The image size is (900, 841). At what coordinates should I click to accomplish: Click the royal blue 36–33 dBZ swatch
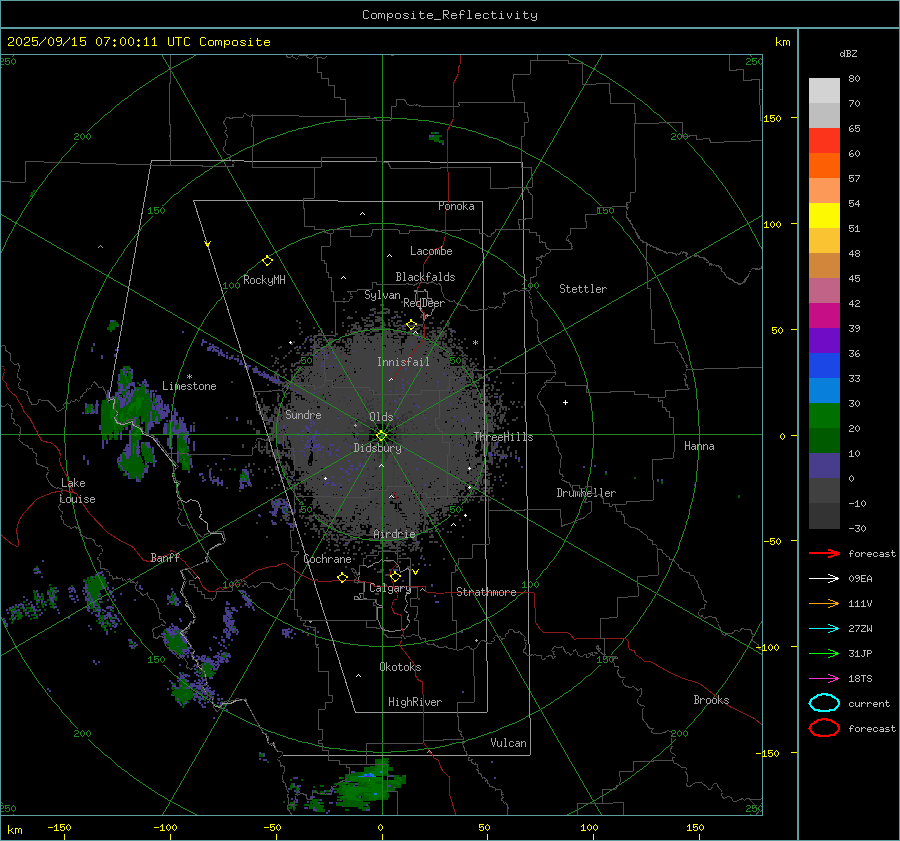(x=824, y=366)
